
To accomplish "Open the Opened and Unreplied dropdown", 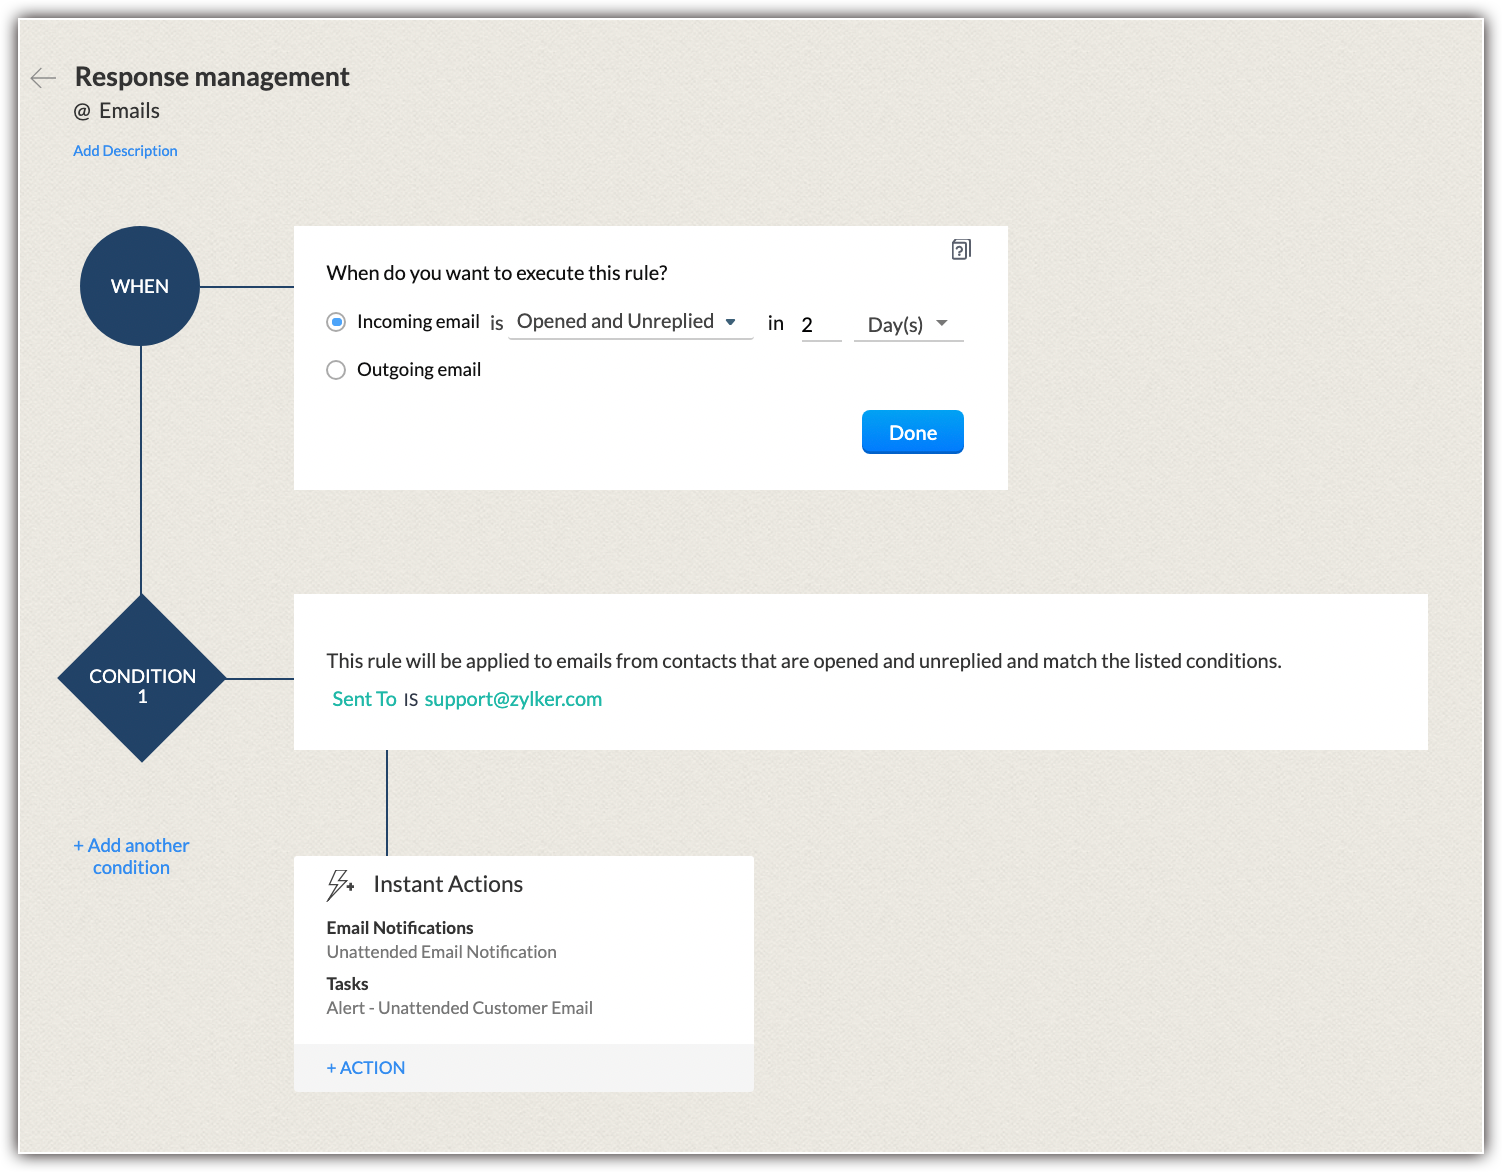I will pos(629,322).
